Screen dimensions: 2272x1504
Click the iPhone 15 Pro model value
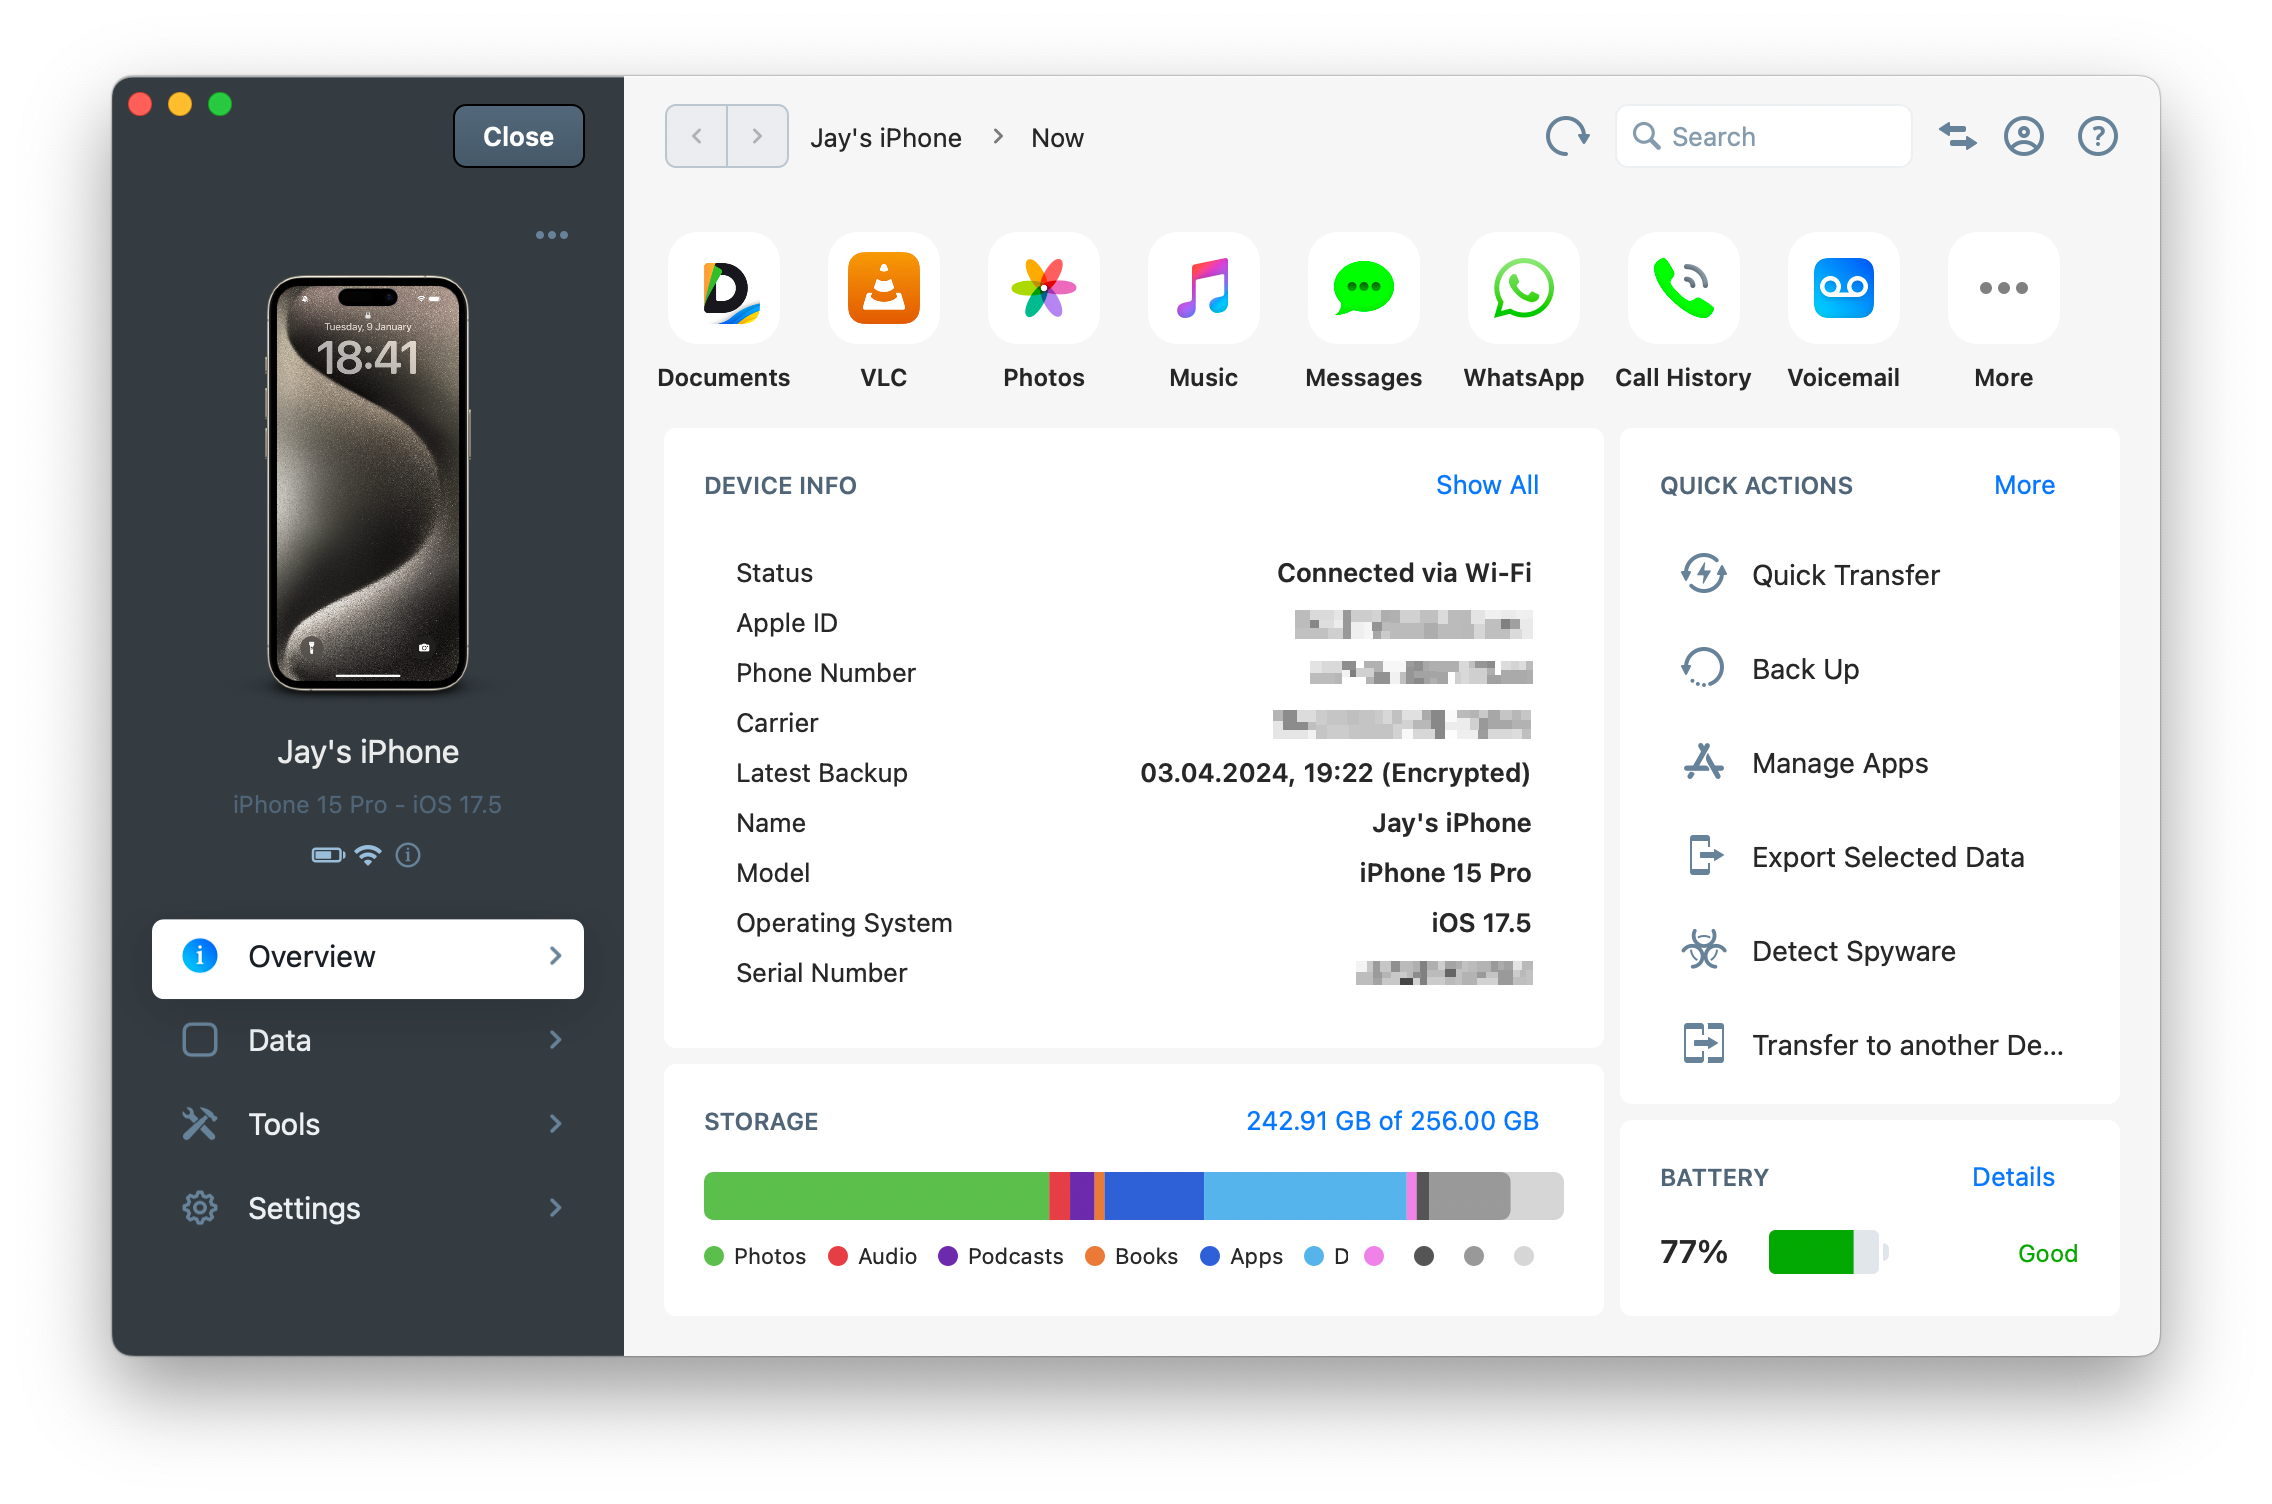1445,873
